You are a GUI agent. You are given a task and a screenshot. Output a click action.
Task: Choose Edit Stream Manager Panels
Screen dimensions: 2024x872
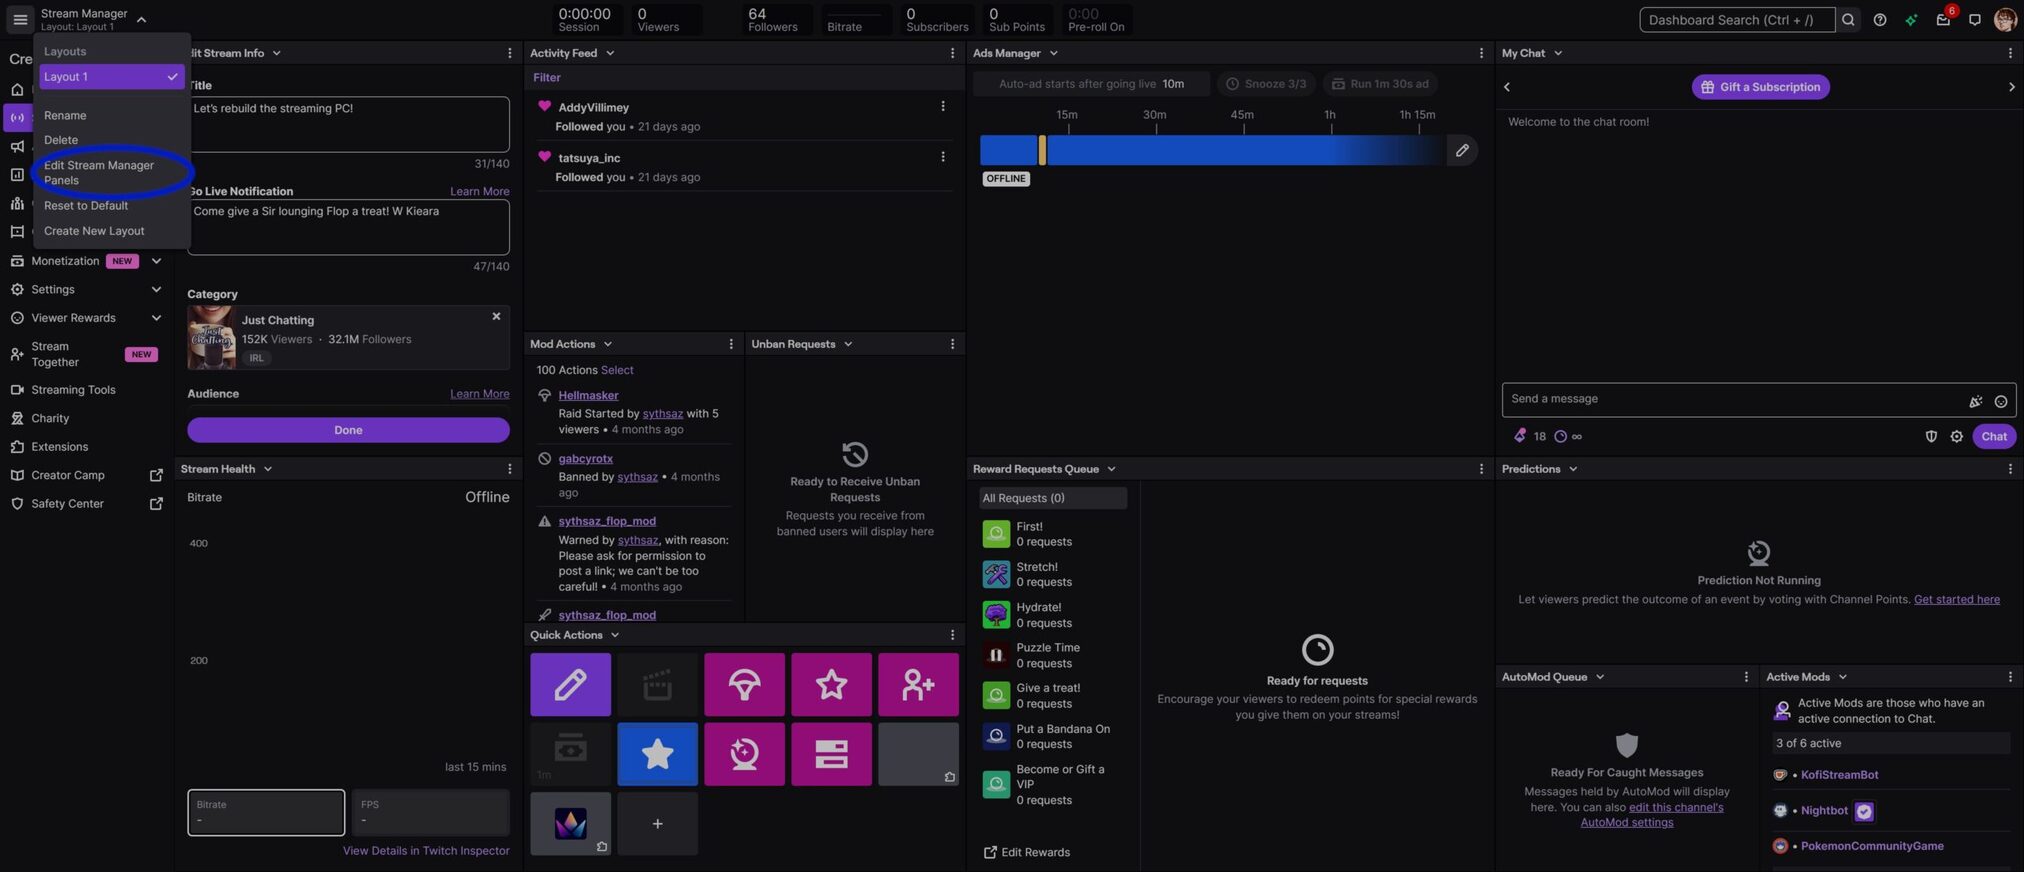99,173
